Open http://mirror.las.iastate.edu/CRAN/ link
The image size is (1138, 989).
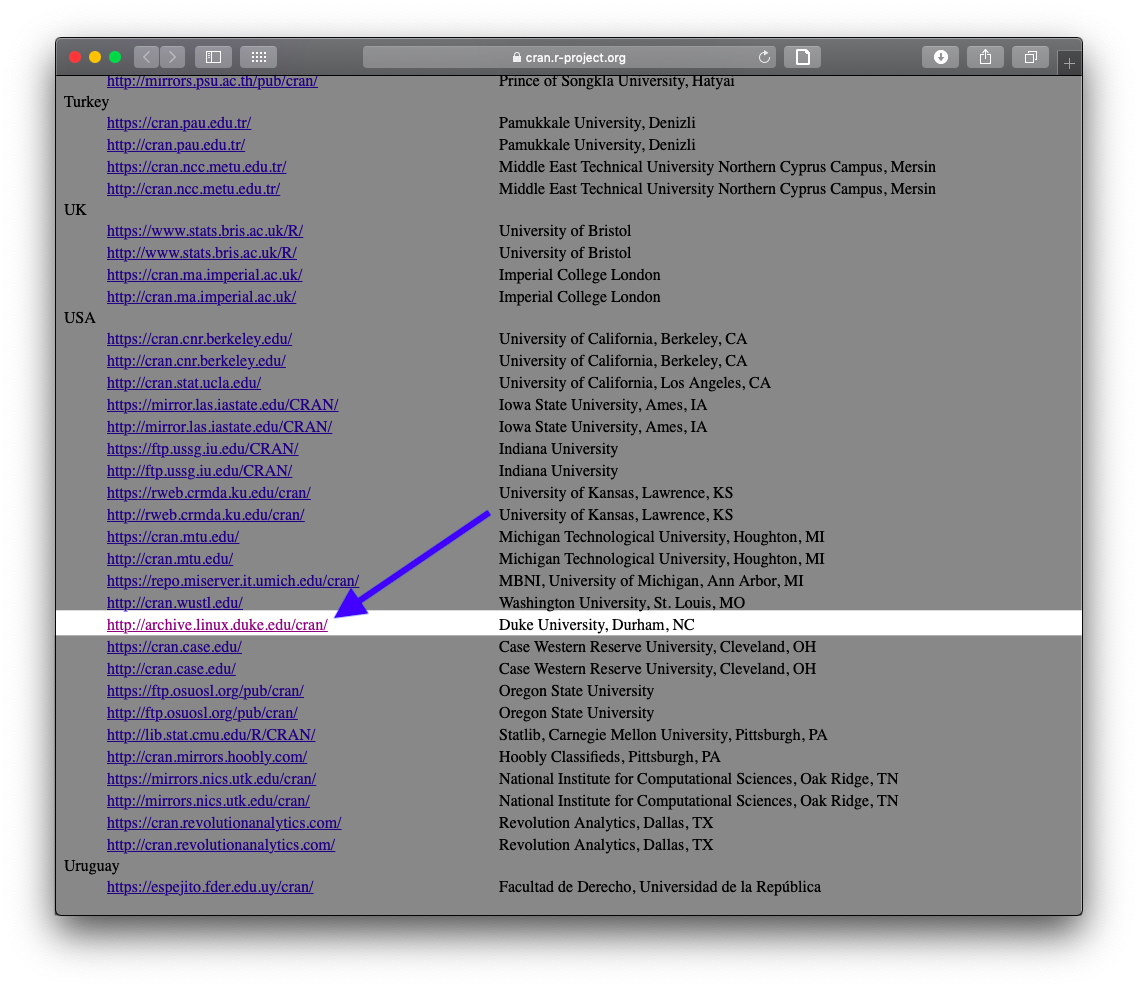tap(219, 427)
